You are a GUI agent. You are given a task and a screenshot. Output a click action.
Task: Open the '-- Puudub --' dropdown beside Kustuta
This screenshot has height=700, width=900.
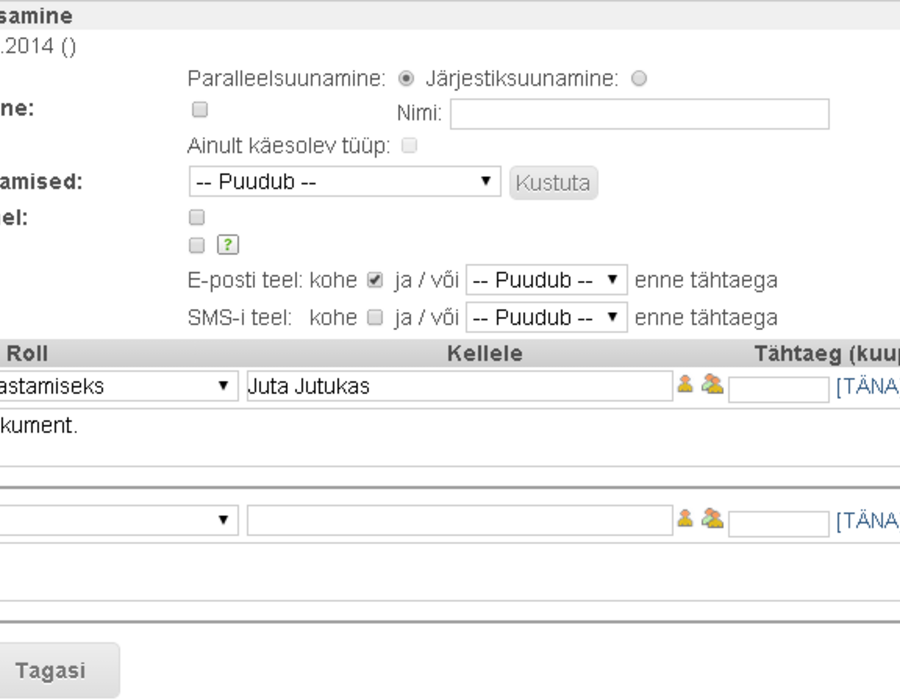(344, 182)
